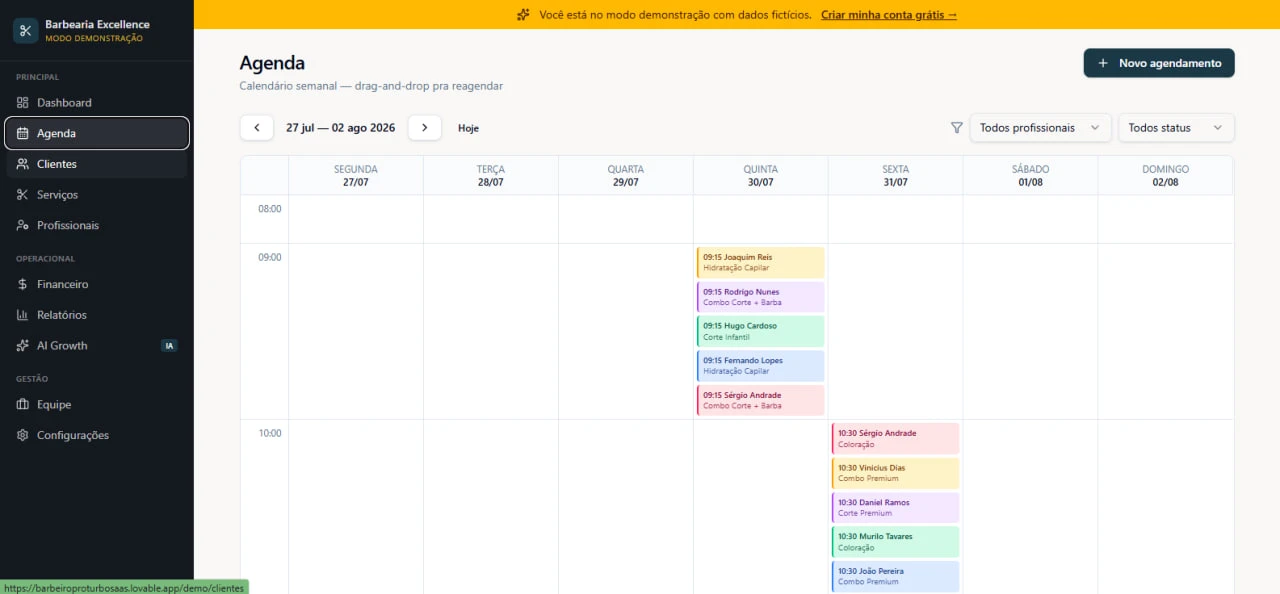Screen dimensions: 1280x594
Task: Navigate to Serviços section
Action: point(97,195)
